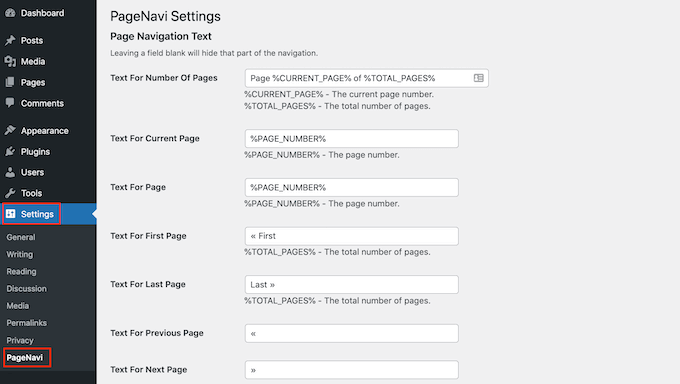Click the 'Text For Next Page' label

pyautogui.click(x=149, y=370)
